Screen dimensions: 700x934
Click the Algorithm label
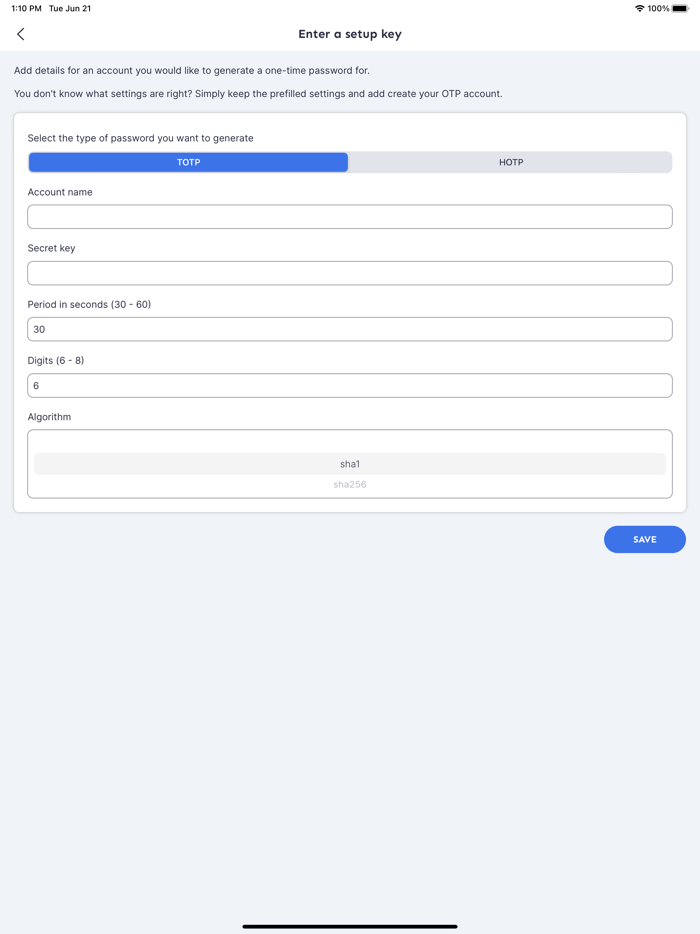point(49,417)
